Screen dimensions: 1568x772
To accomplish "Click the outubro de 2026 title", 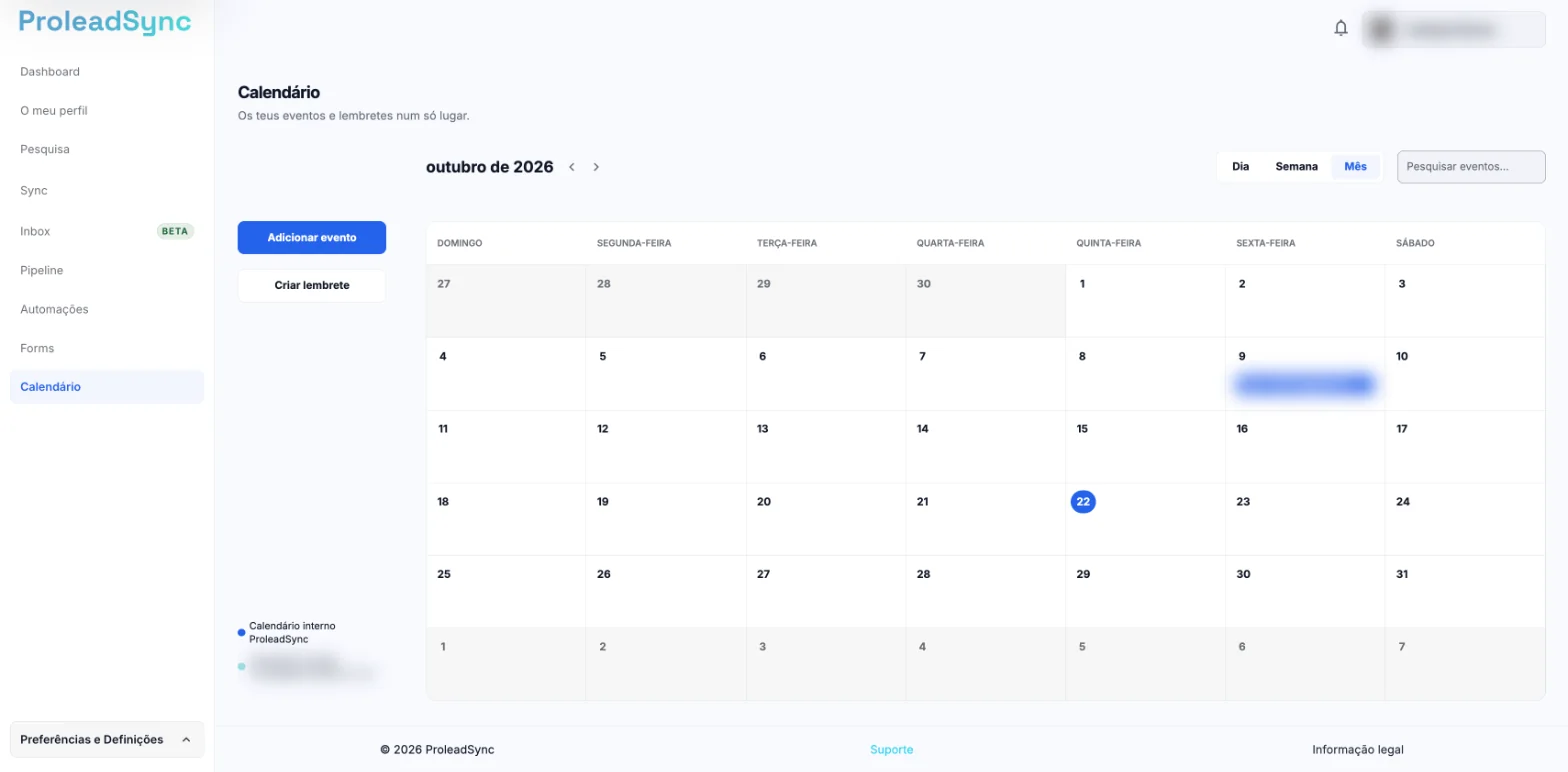I will [489, 167].
